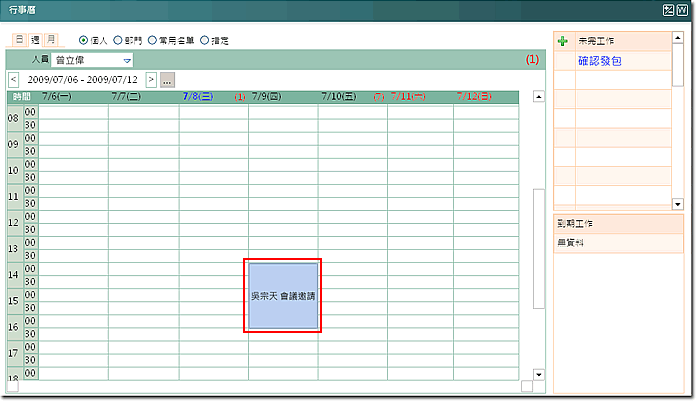Screen dimensions: 700x405
Task: Switch to the 週 week view tab
Action: pyautogui.click(x=35, y=40)
